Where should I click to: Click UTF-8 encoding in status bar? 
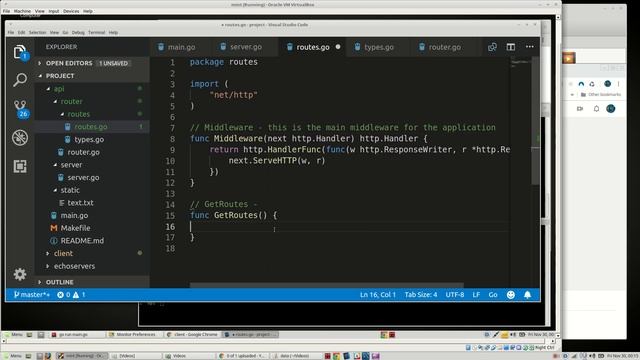click(x=455, y=295)
